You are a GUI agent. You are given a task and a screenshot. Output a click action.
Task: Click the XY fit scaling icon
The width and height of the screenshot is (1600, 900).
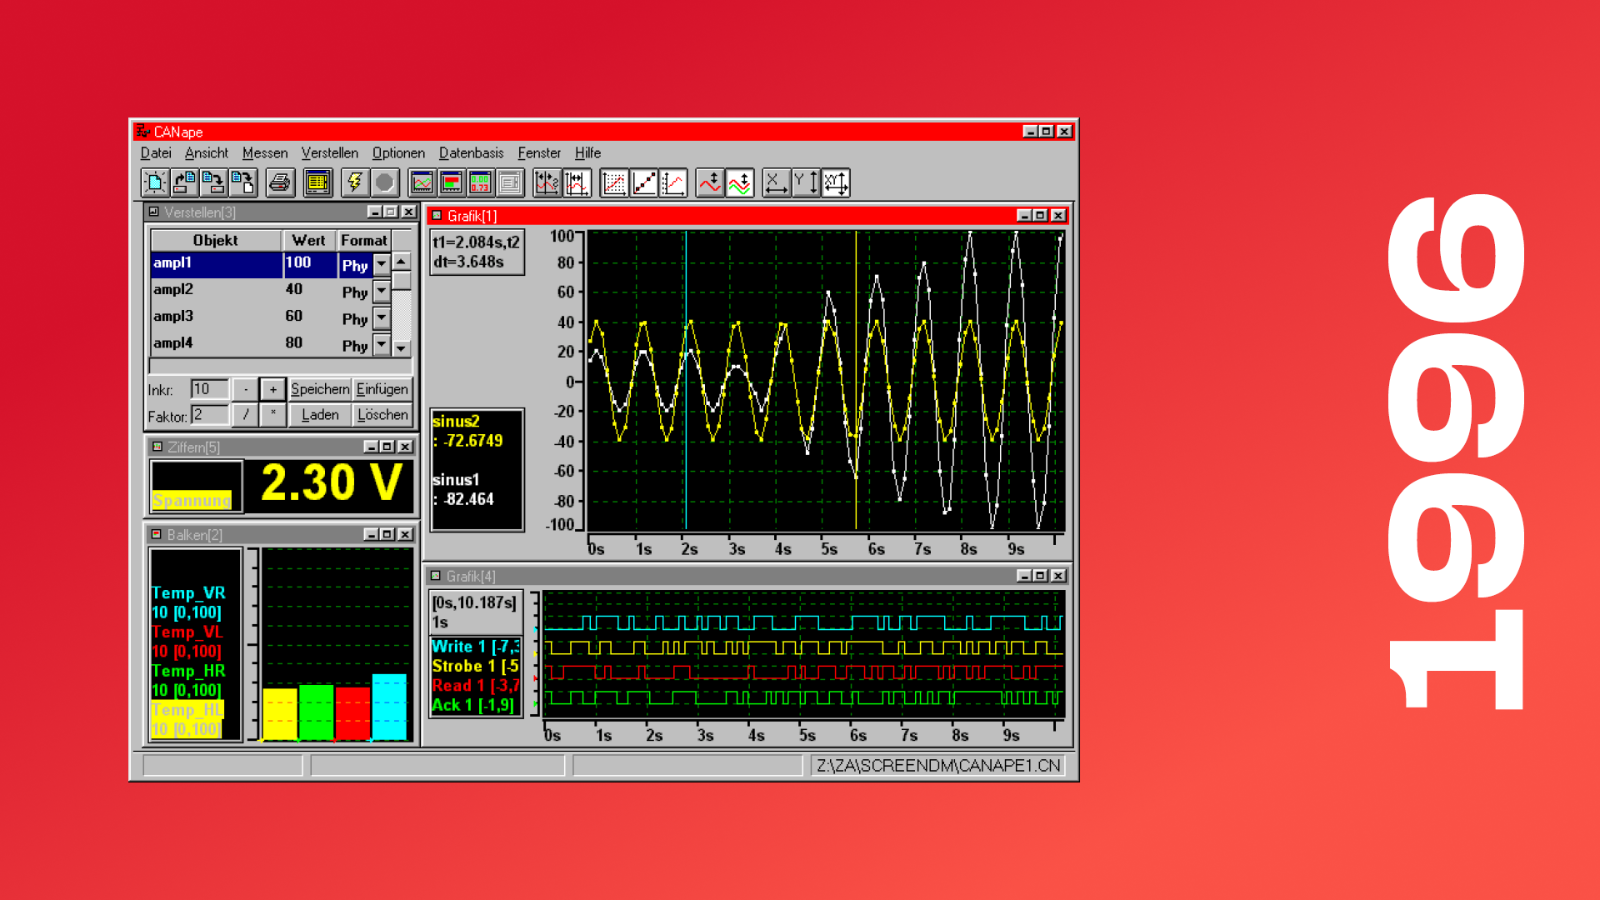(x=836, y=182)
